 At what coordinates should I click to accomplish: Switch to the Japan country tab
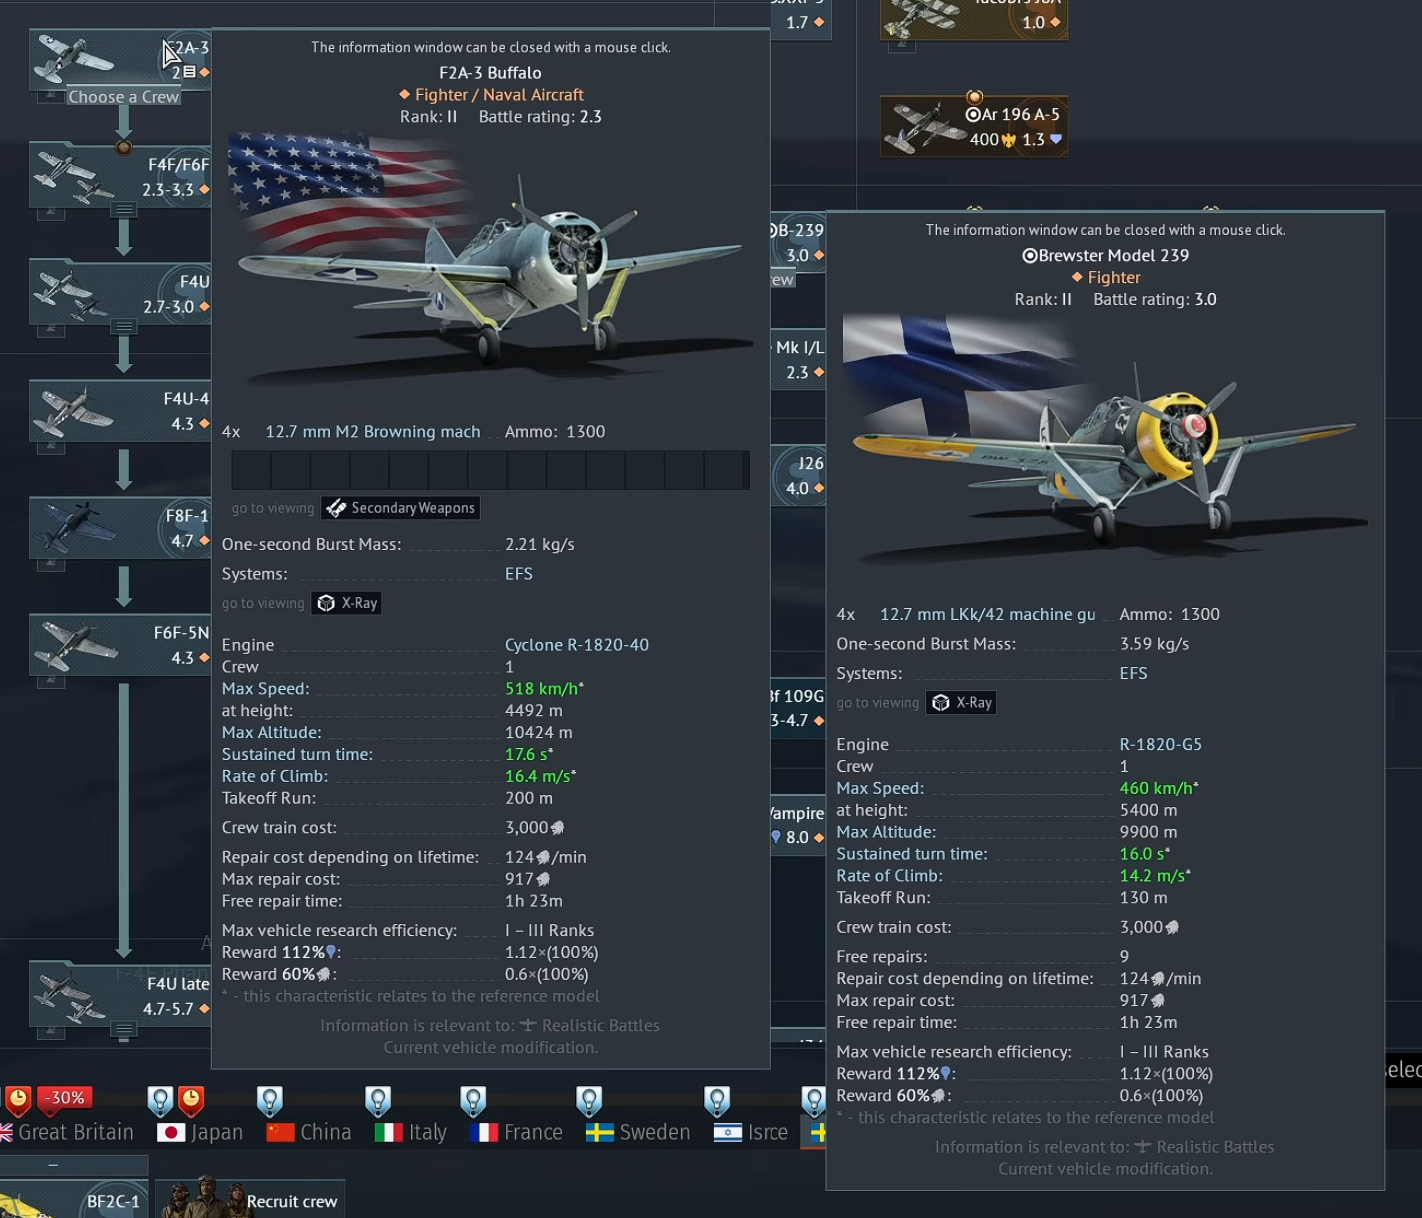click(201, 1132)
